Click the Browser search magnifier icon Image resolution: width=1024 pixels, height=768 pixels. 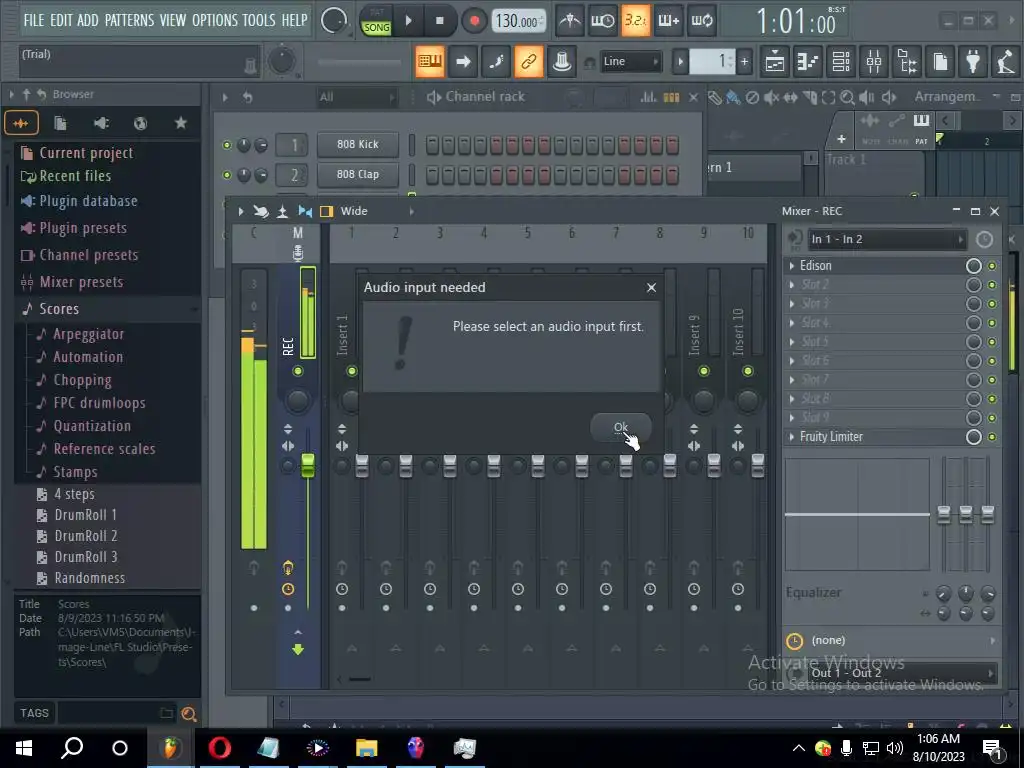[x=189, y=713]
